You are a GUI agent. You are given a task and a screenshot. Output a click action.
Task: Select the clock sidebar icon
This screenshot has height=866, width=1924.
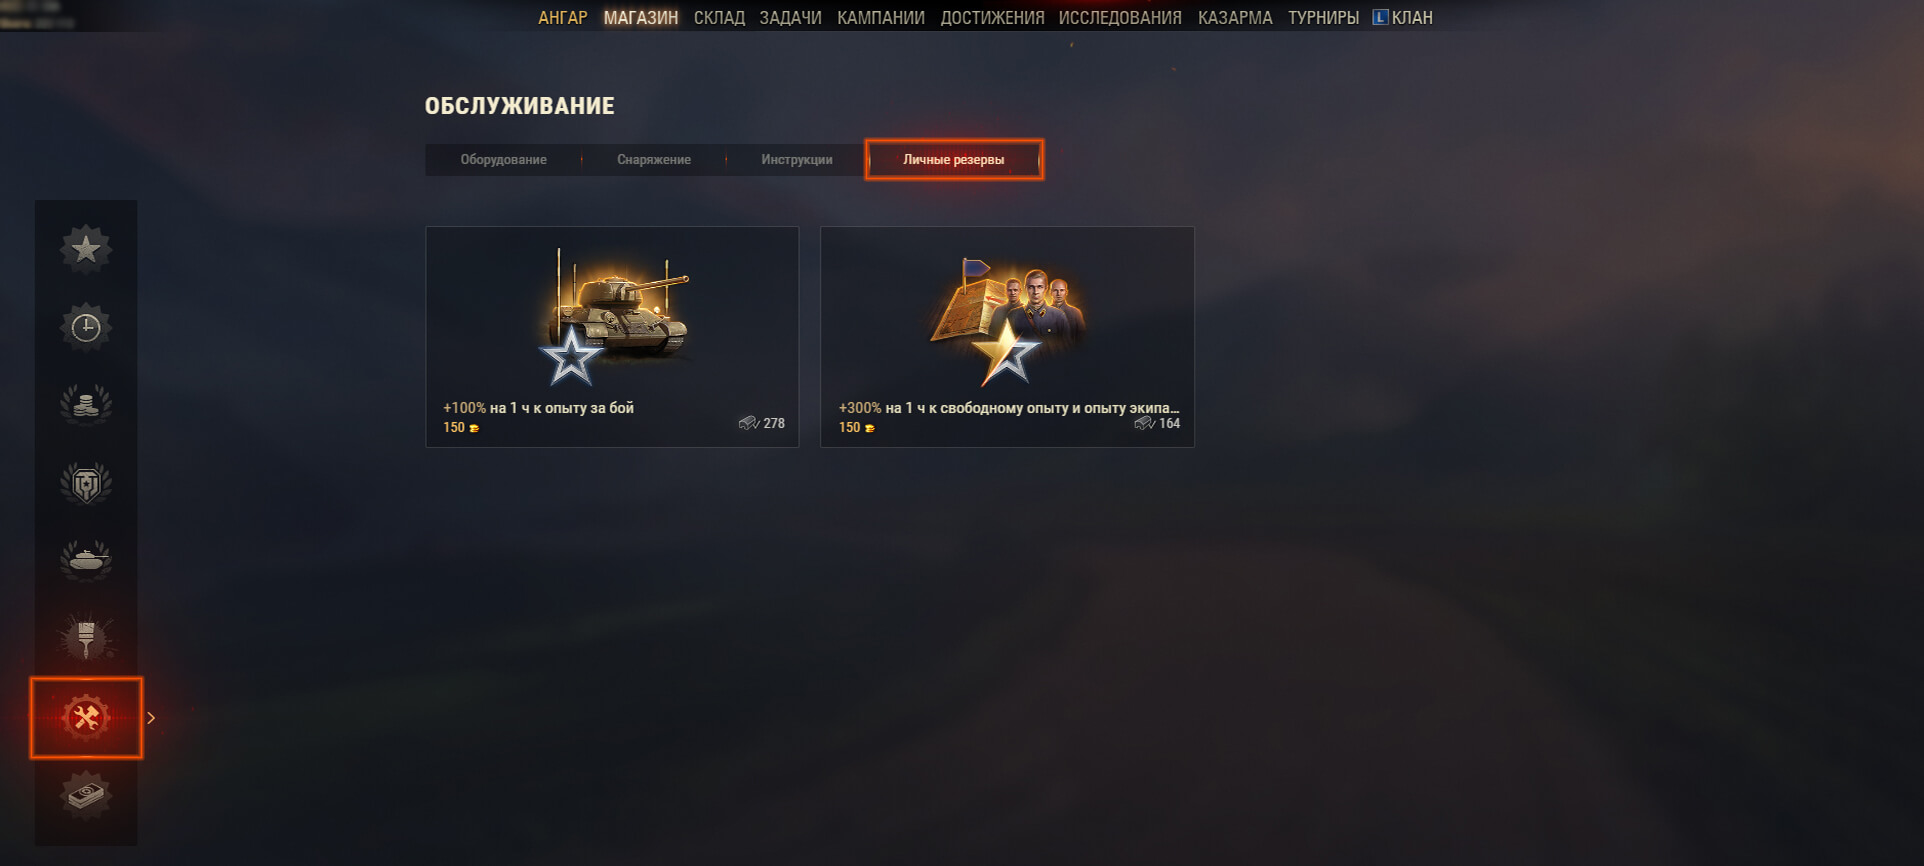[86, 327]
